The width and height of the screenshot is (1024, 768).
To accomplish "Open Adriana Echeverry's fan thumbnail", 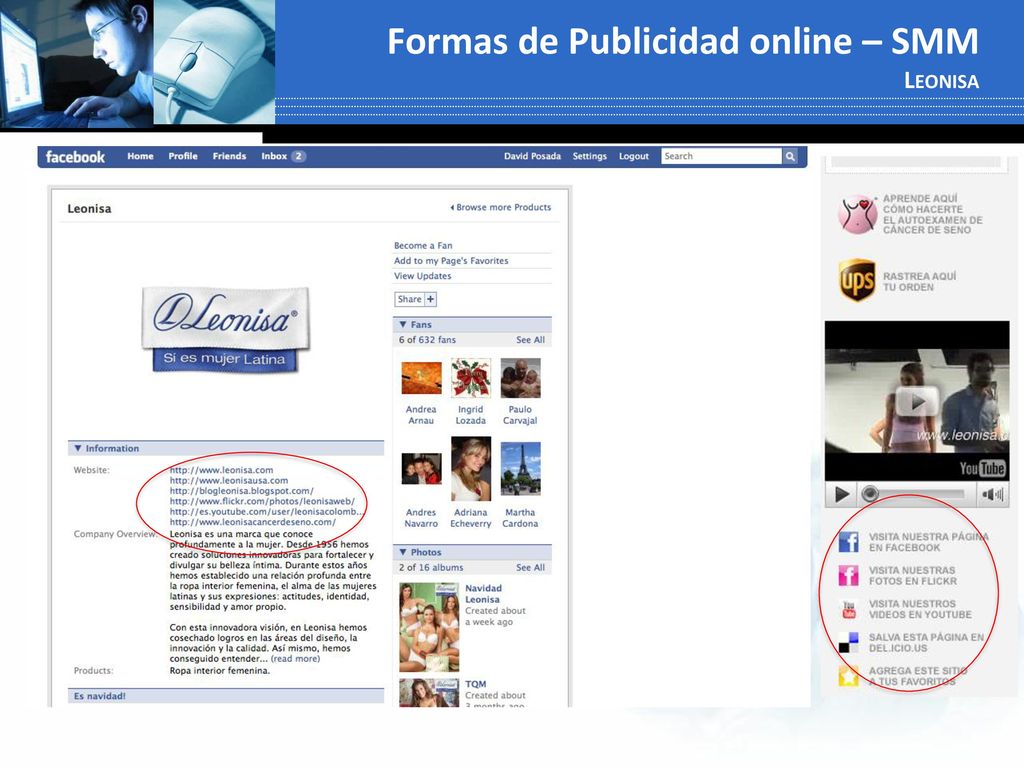I will coord(471,469).
